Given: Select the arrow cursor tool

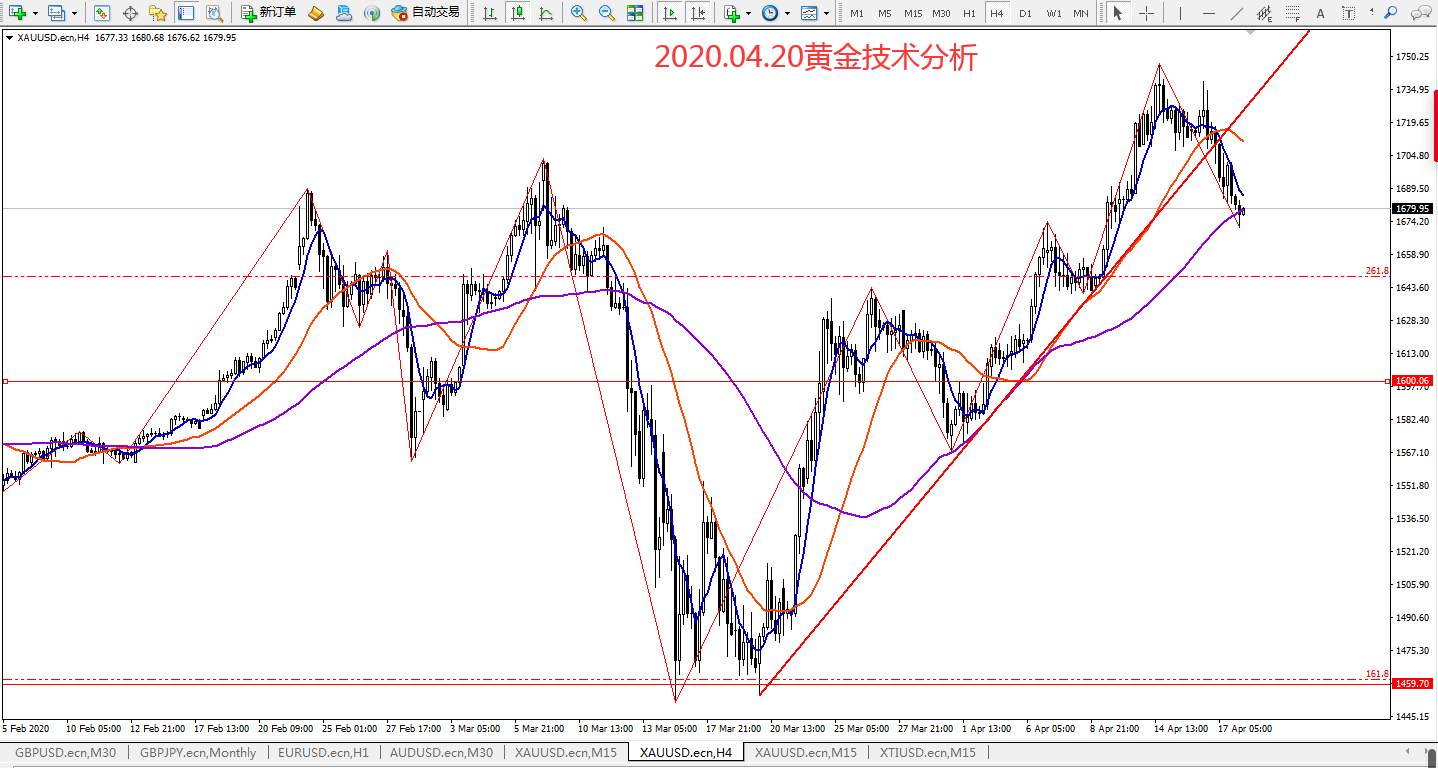Looking at the screenshot, I should [x=1117, y=13].
